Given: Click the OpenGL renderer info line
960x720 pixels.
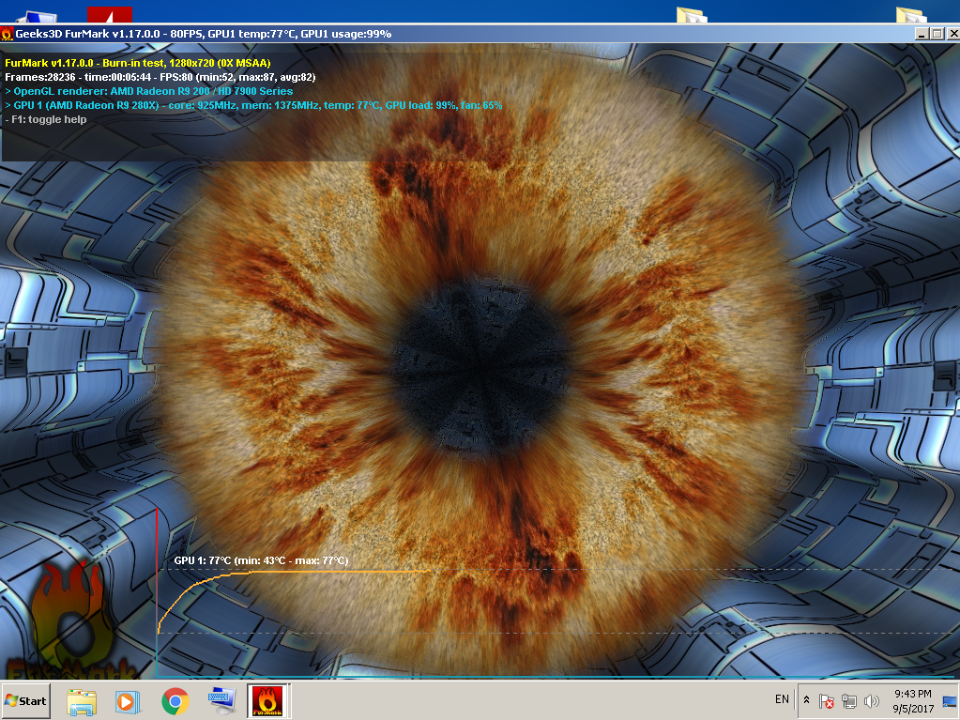Looking at the screenshot, I should 149,91.
